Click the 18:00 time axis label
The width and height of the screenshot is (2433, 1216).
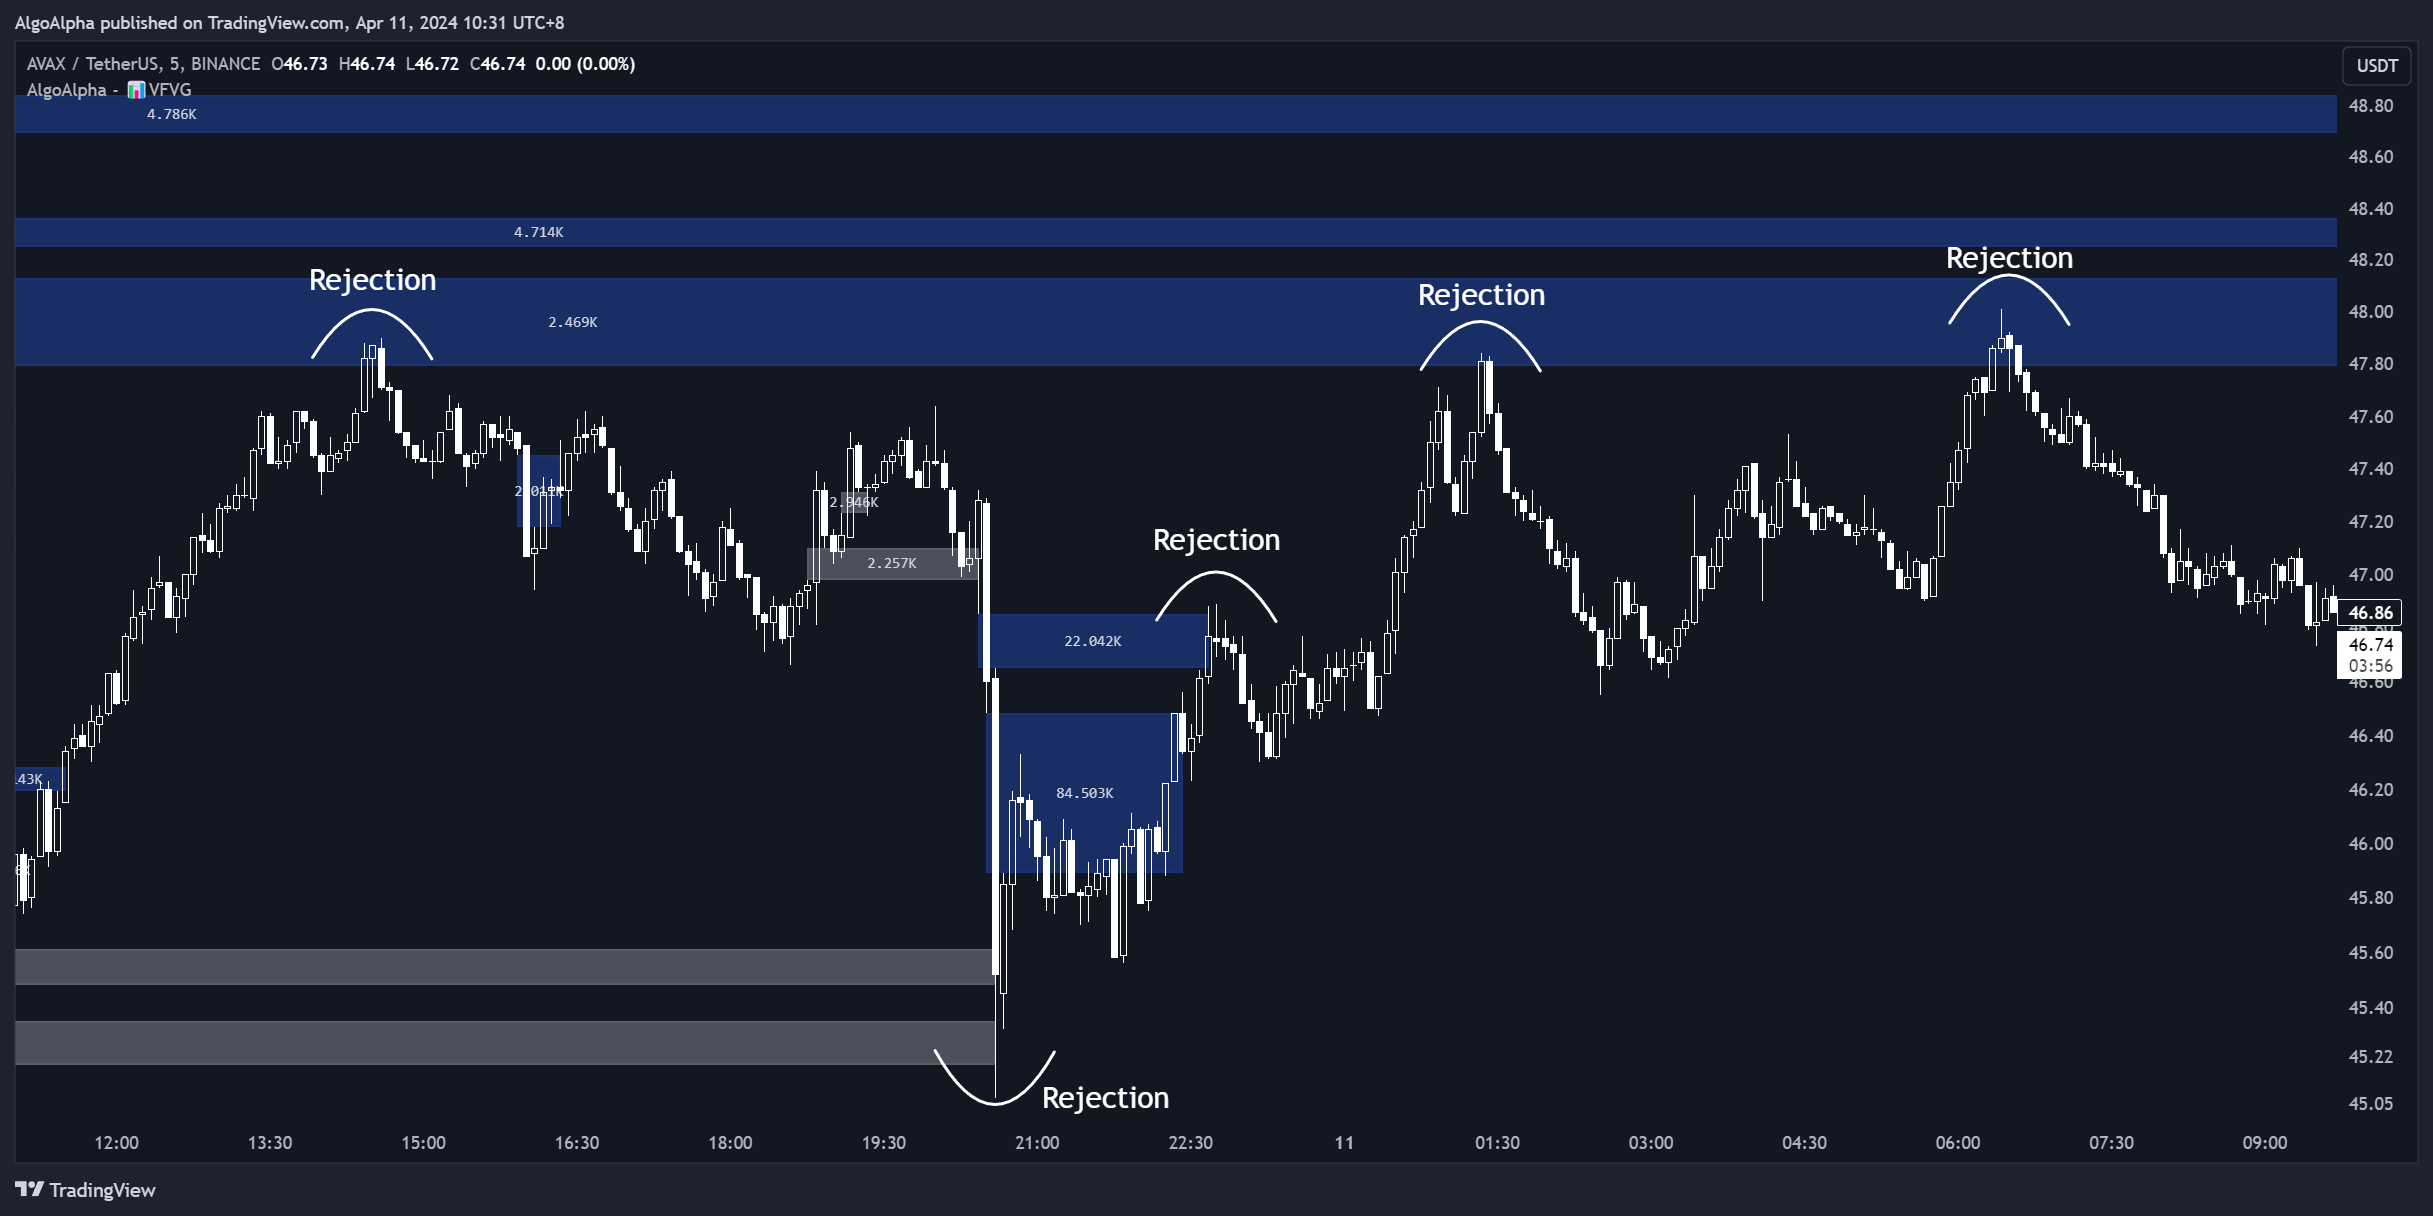tap(731, 1143)
